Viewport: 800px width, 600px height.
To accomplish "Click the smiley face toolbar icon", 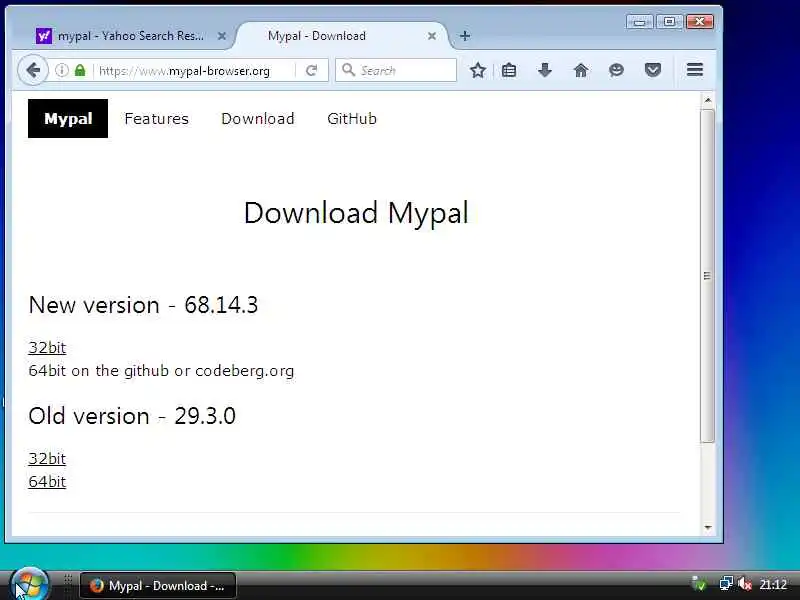I will (x=616, y=70).
